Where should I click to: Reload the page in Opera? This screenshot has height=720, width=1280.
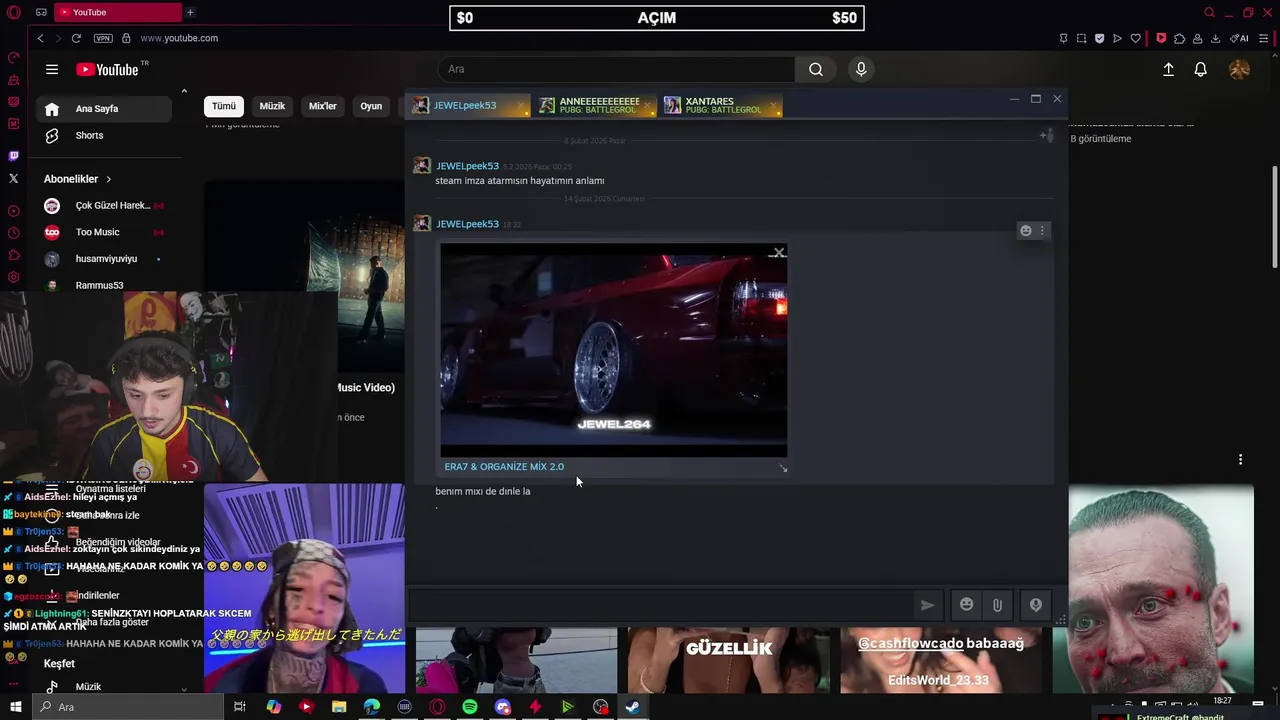76,38
